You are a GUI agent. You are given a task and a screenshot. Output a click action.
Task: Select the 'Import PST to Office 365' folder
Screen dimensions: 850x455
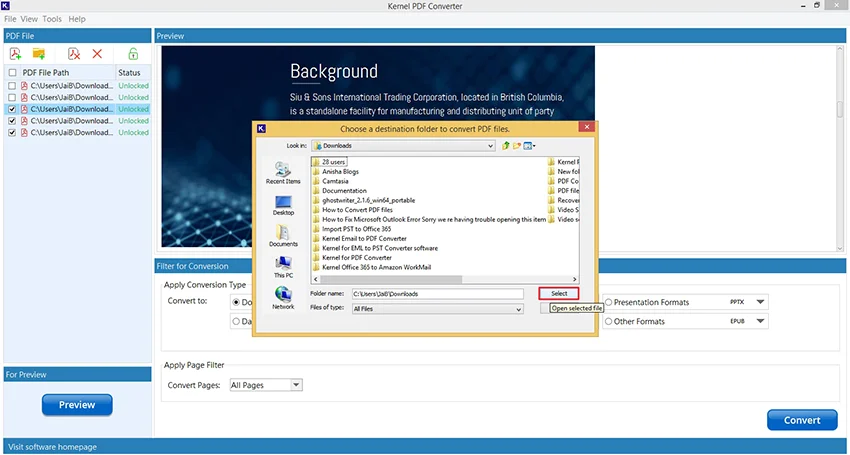352,229
